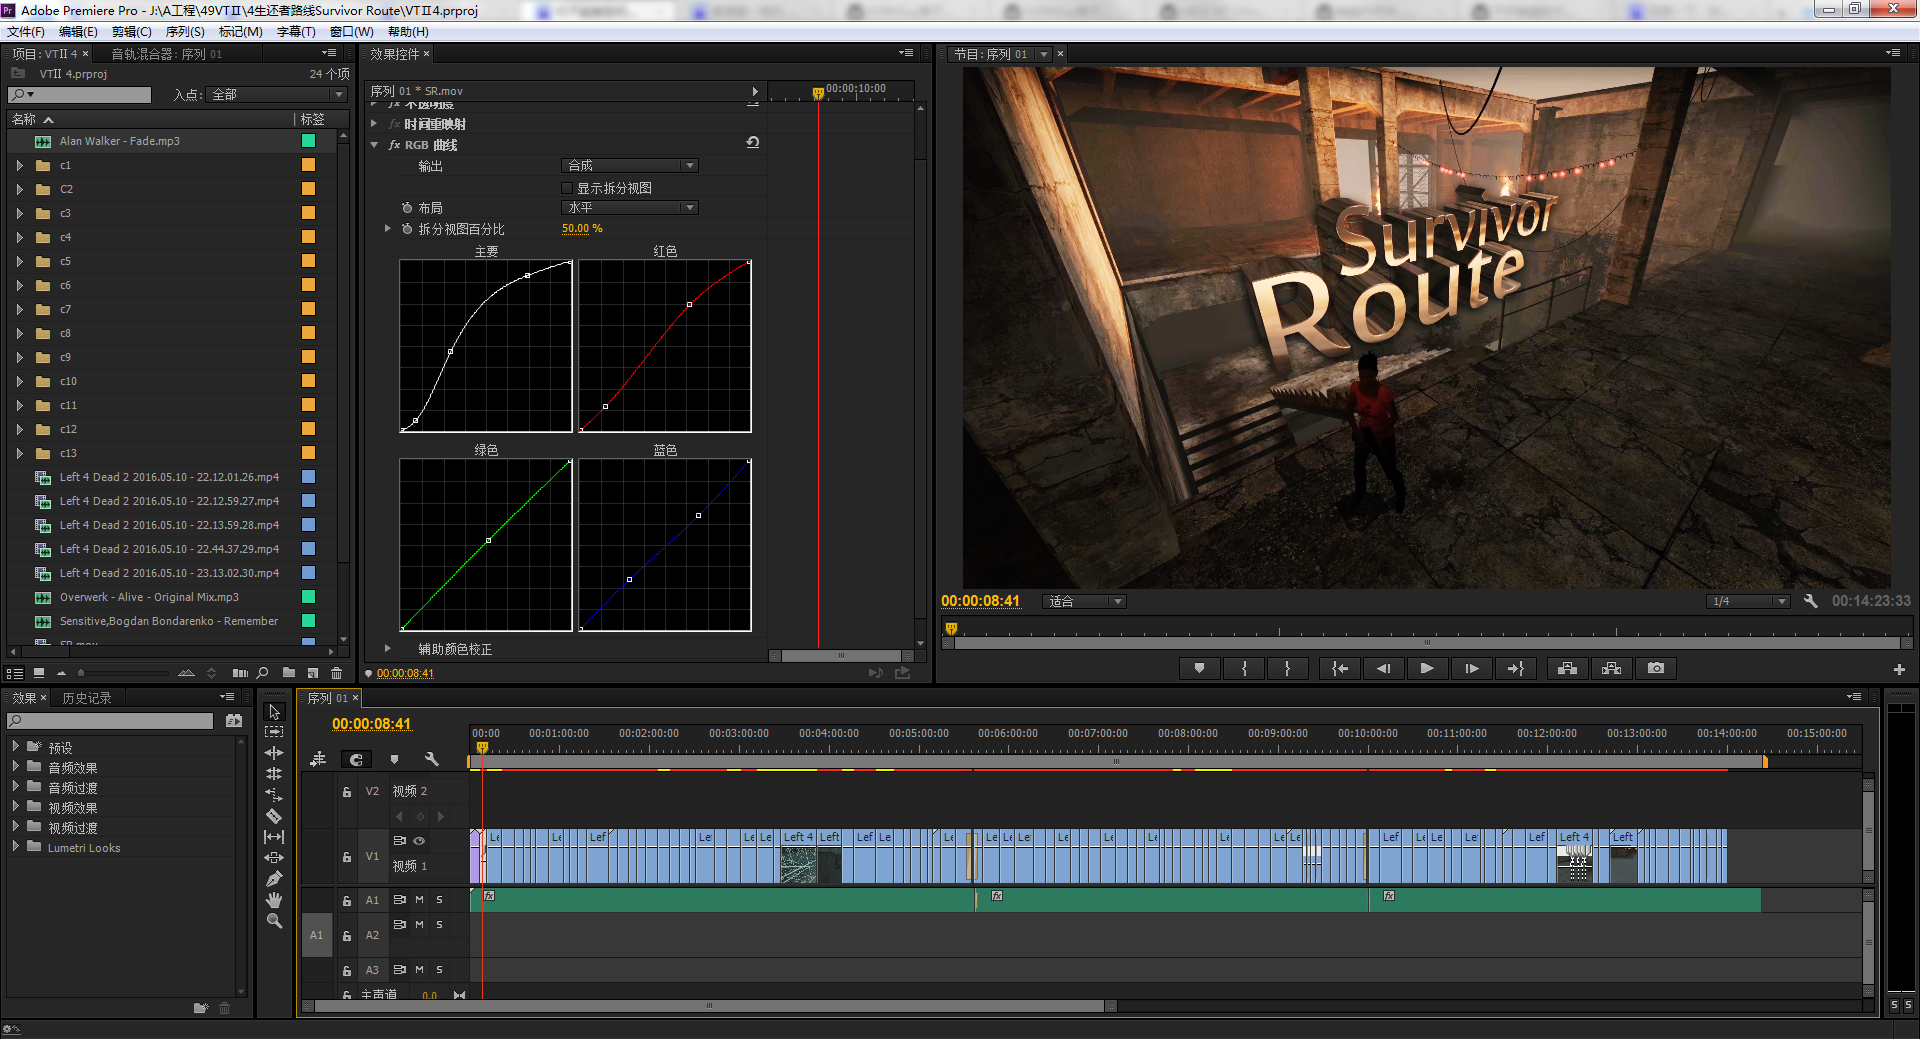Open the layout dropdown set to horizontal

point(629,207)
